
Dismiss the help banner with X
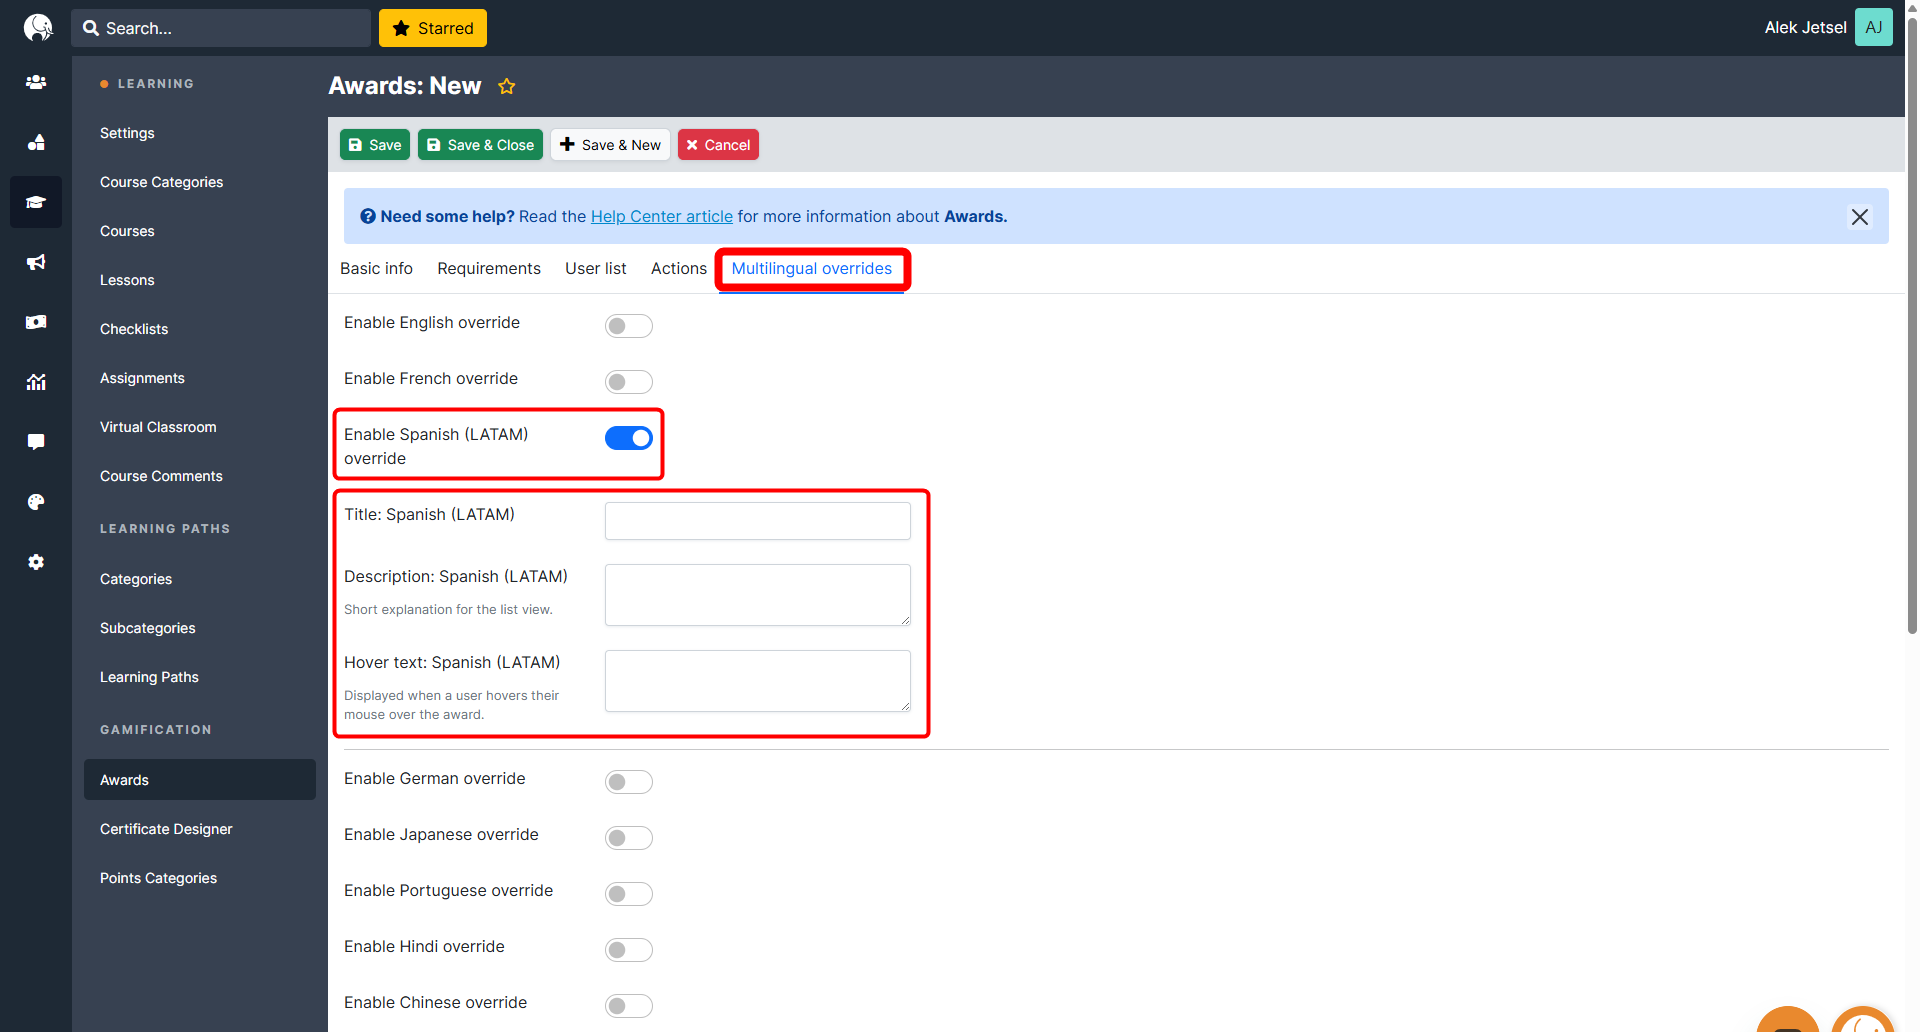coord(1859,217)
